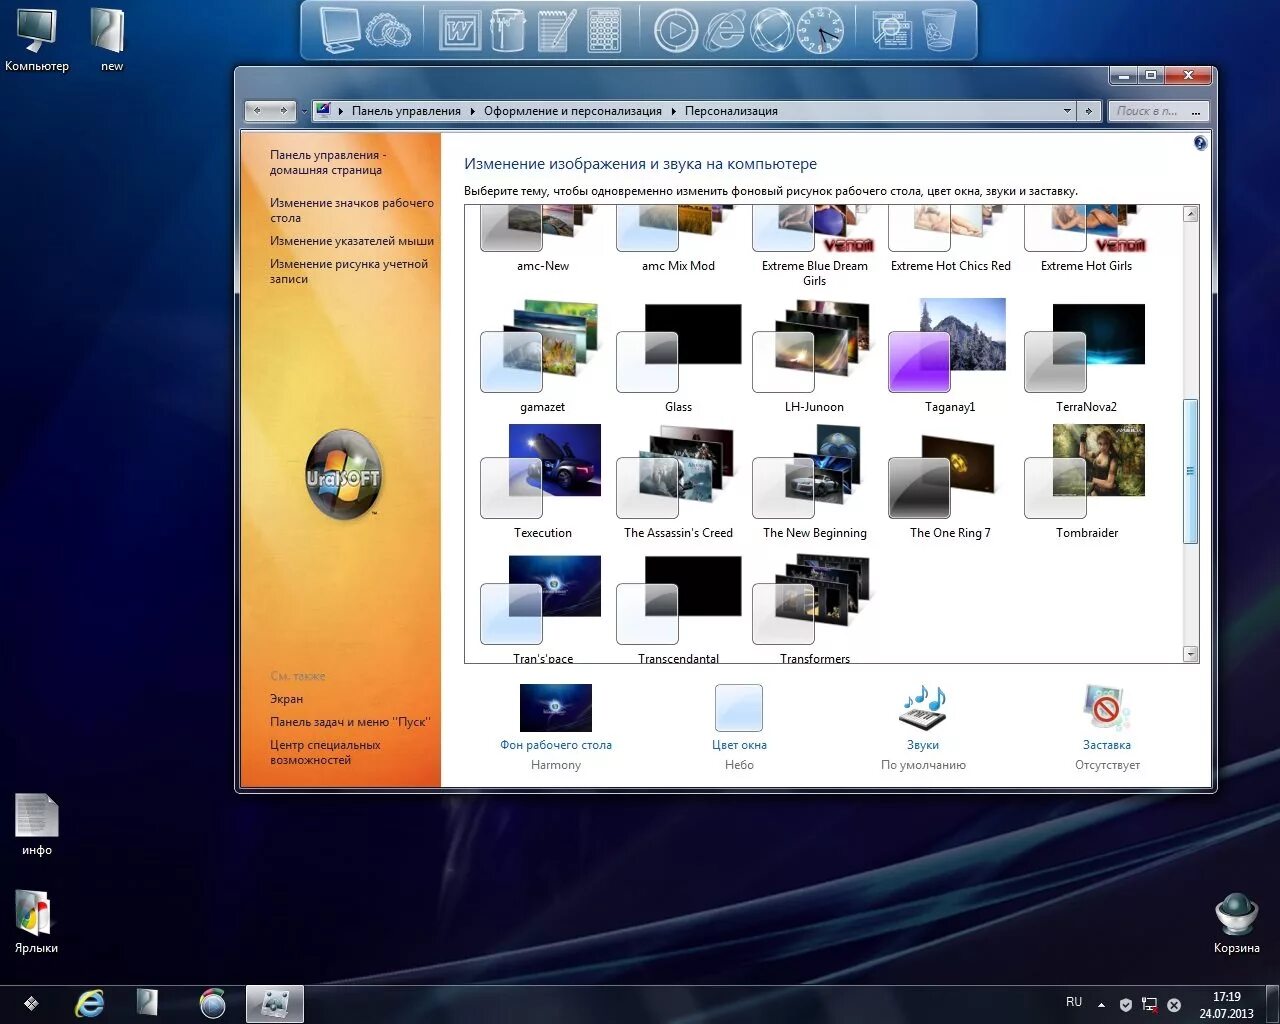
Task: Switch to Personalization window taskbar button
Action: (275, 1003)
